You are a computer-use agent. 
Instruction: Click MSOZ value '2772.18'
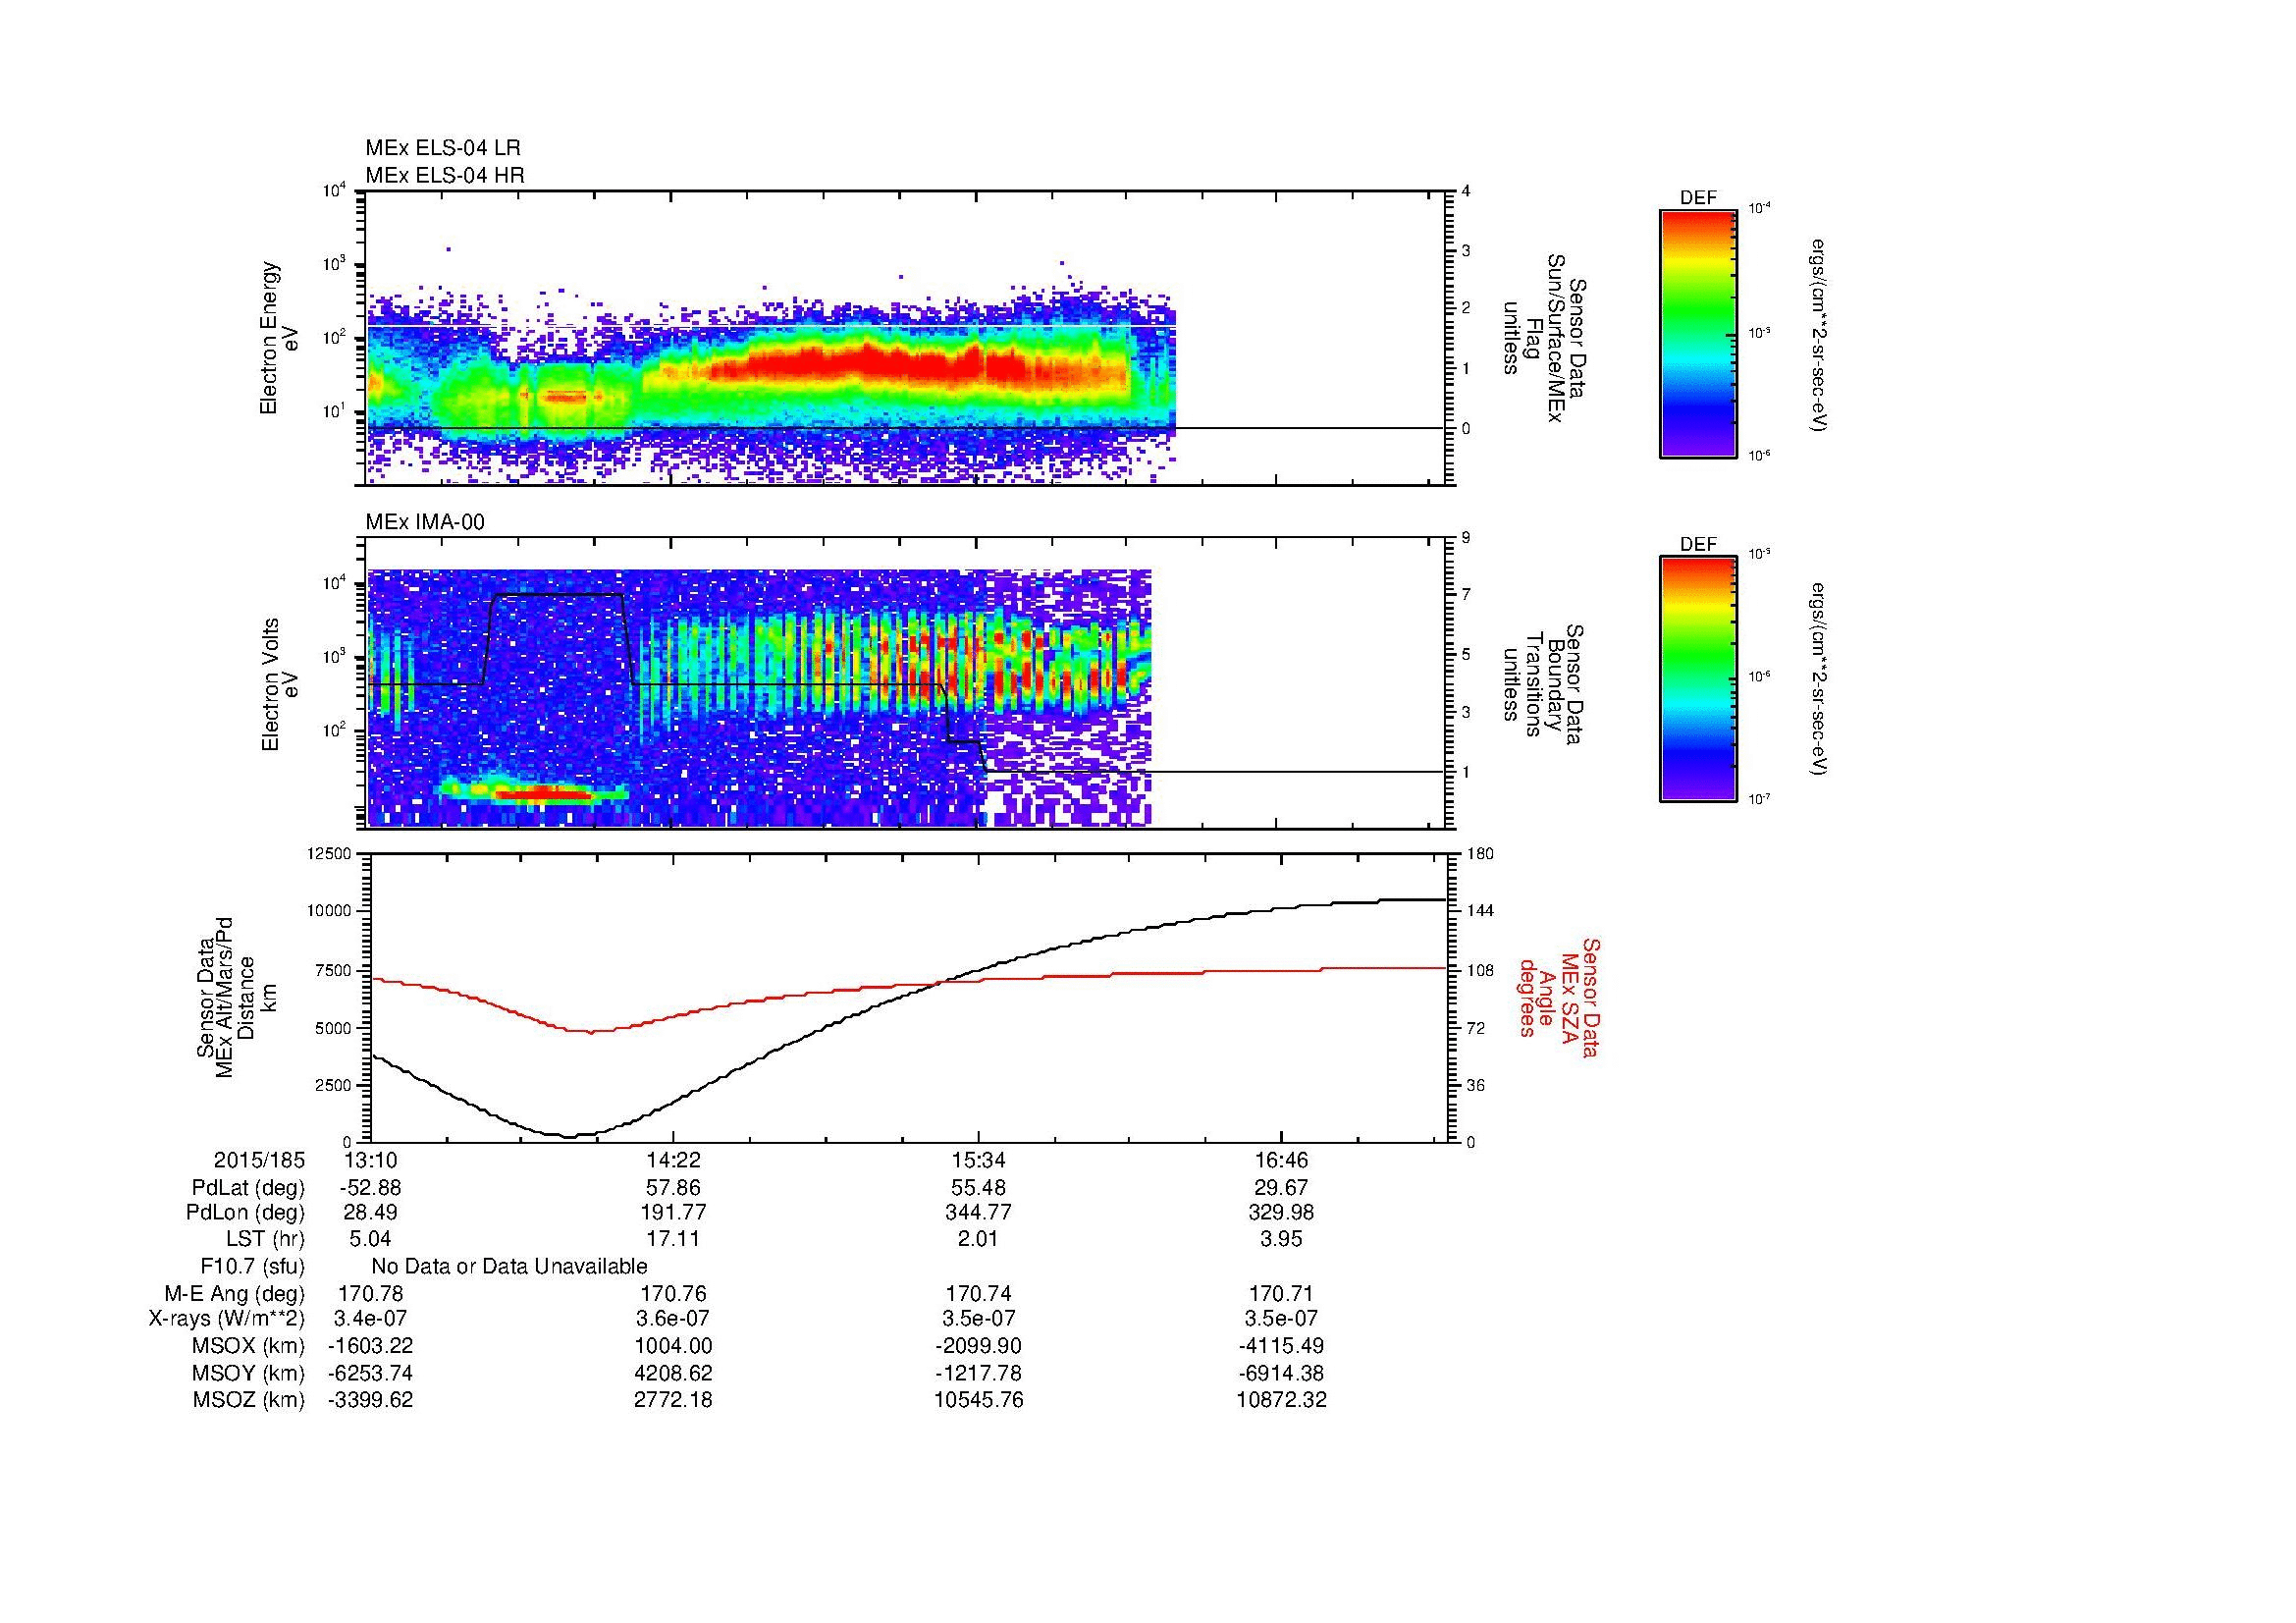tap(673, 1400)
